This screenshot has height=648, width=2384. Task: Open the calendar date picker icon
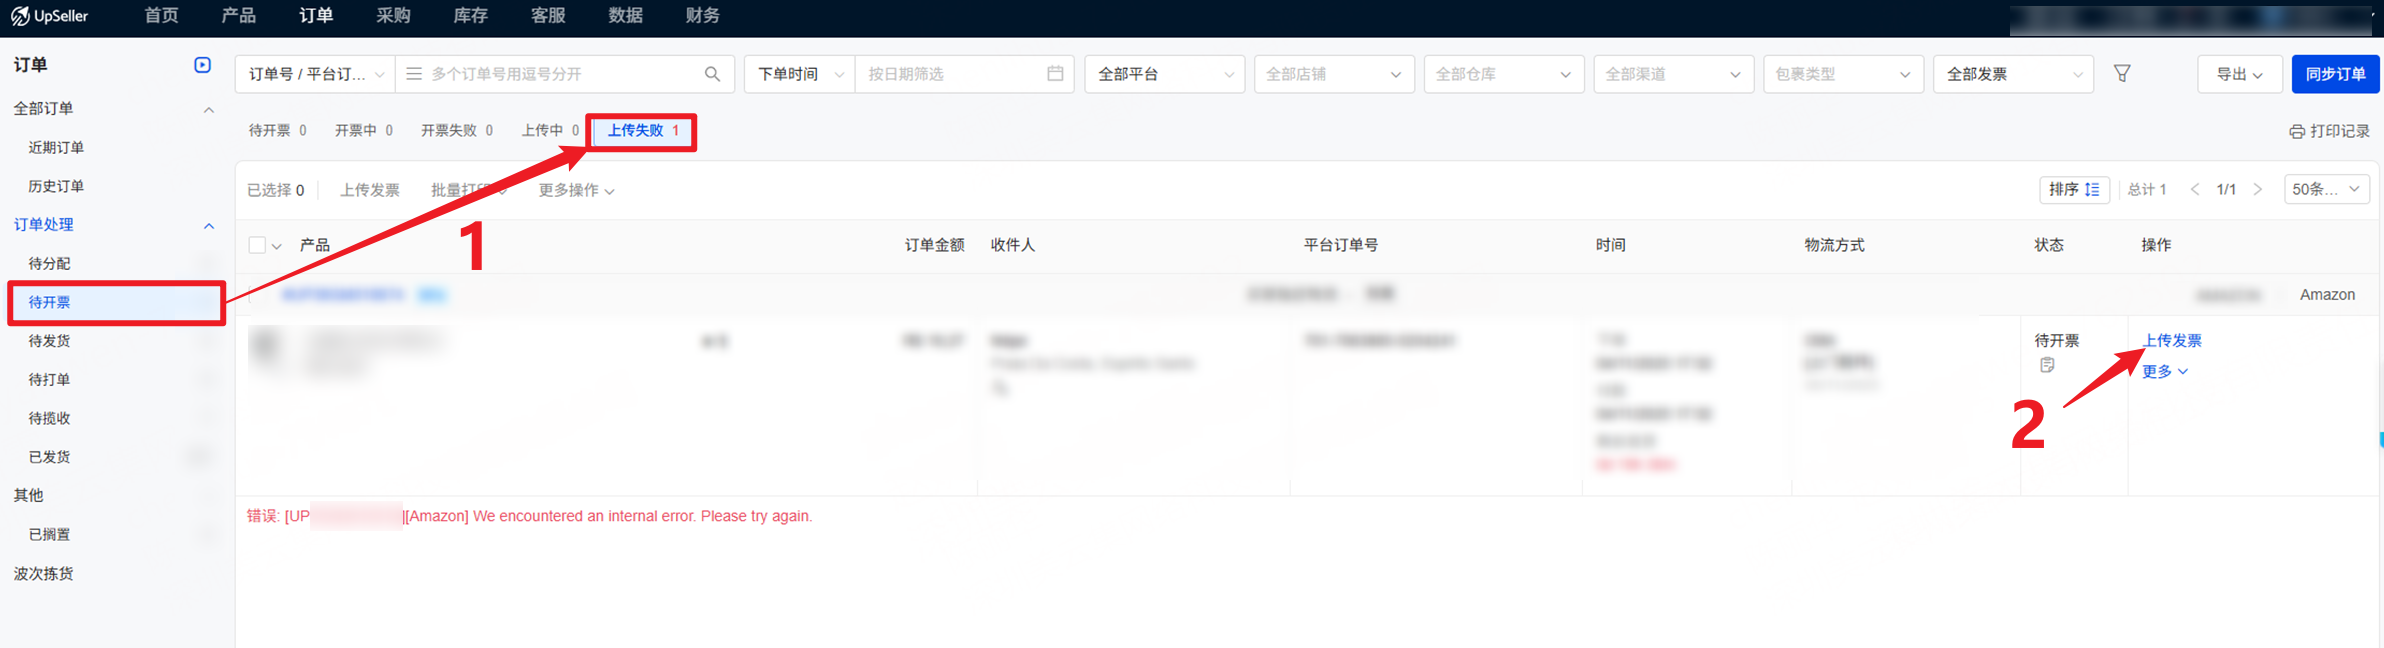click(x=1055, y=74)
